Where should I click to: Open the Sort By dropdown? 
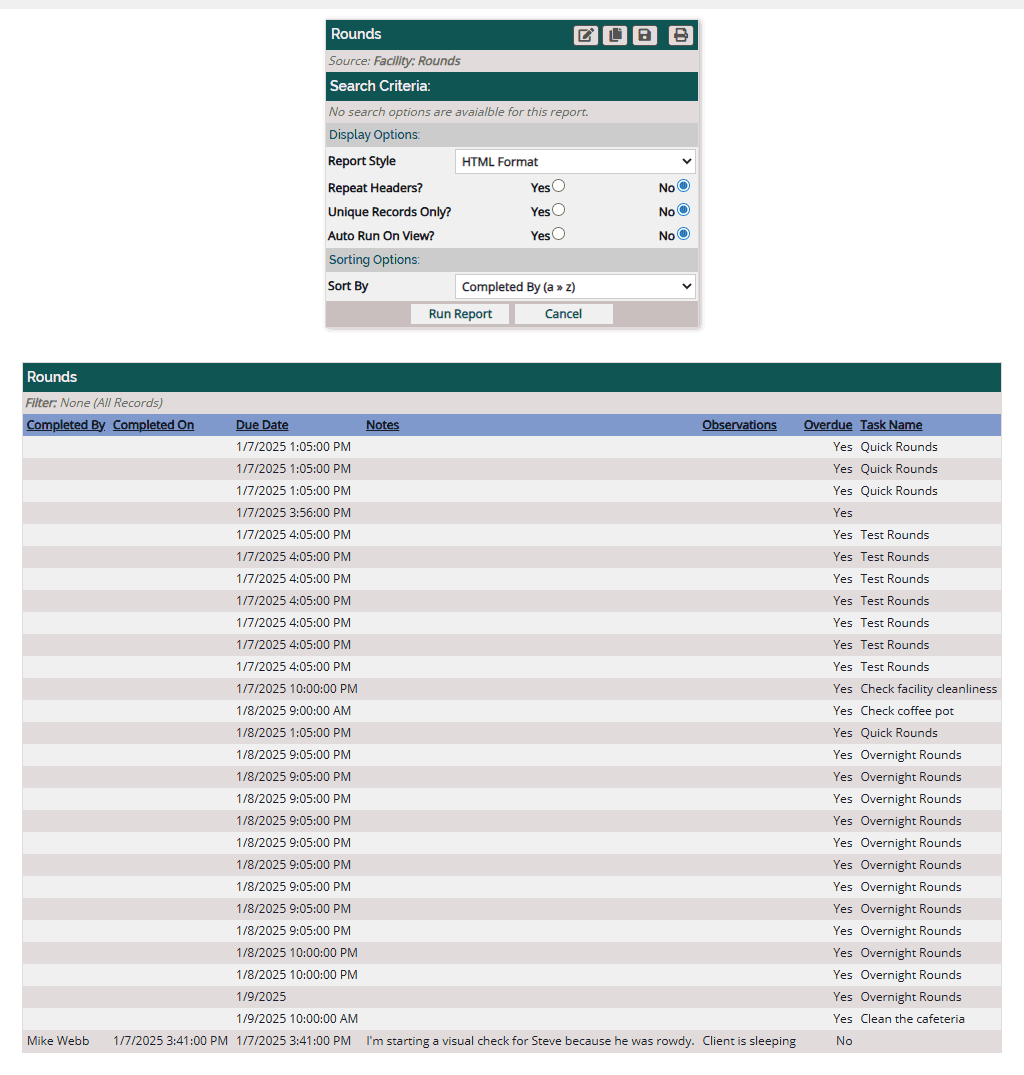[575, 287]
